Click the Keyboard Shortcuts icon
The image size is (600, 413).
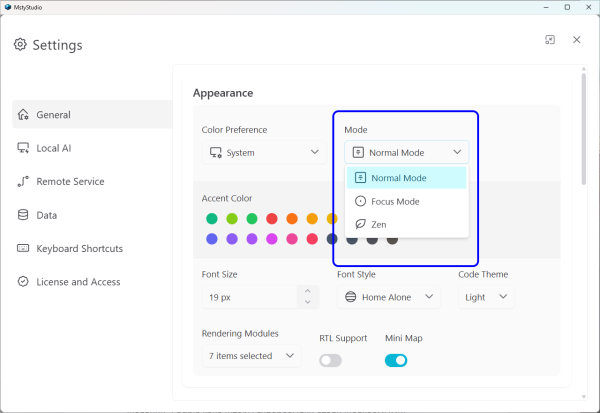pyautogui.click(x=23, y=248)
